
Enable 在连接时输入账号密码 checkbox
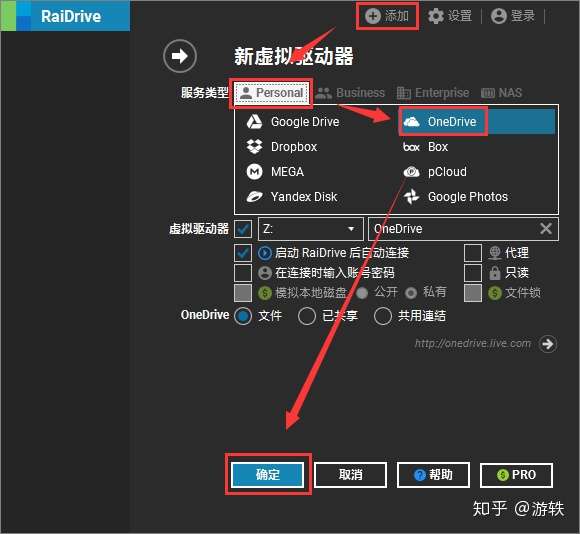pyautogui.click(x=243, y=273)
